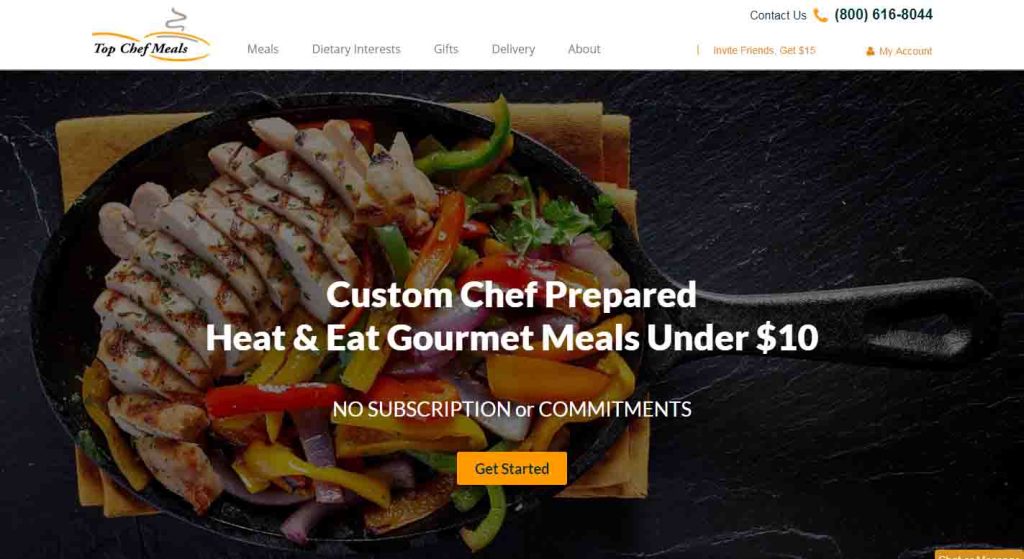Click the Top Chef Meals logo
This screenshot has height=559, width=1024.
151,35
